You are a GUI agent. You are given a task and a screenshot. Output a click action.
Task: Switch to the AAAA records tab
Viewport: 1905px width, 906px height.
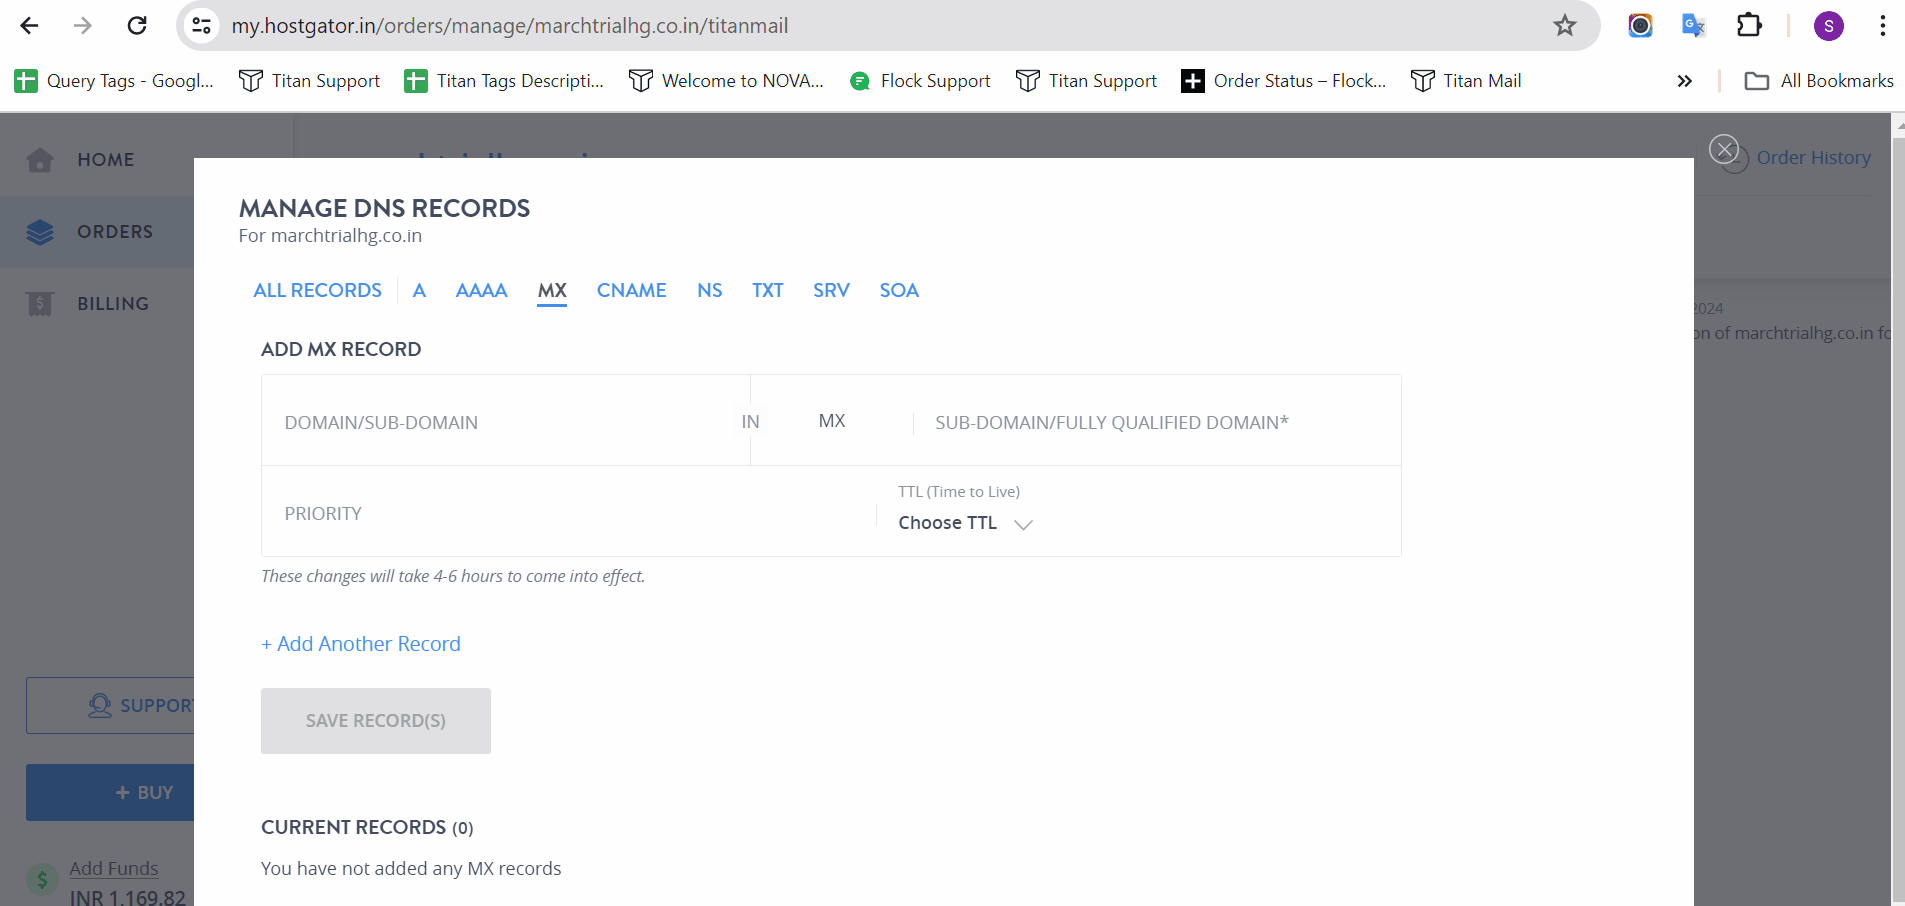pos(481,290)
